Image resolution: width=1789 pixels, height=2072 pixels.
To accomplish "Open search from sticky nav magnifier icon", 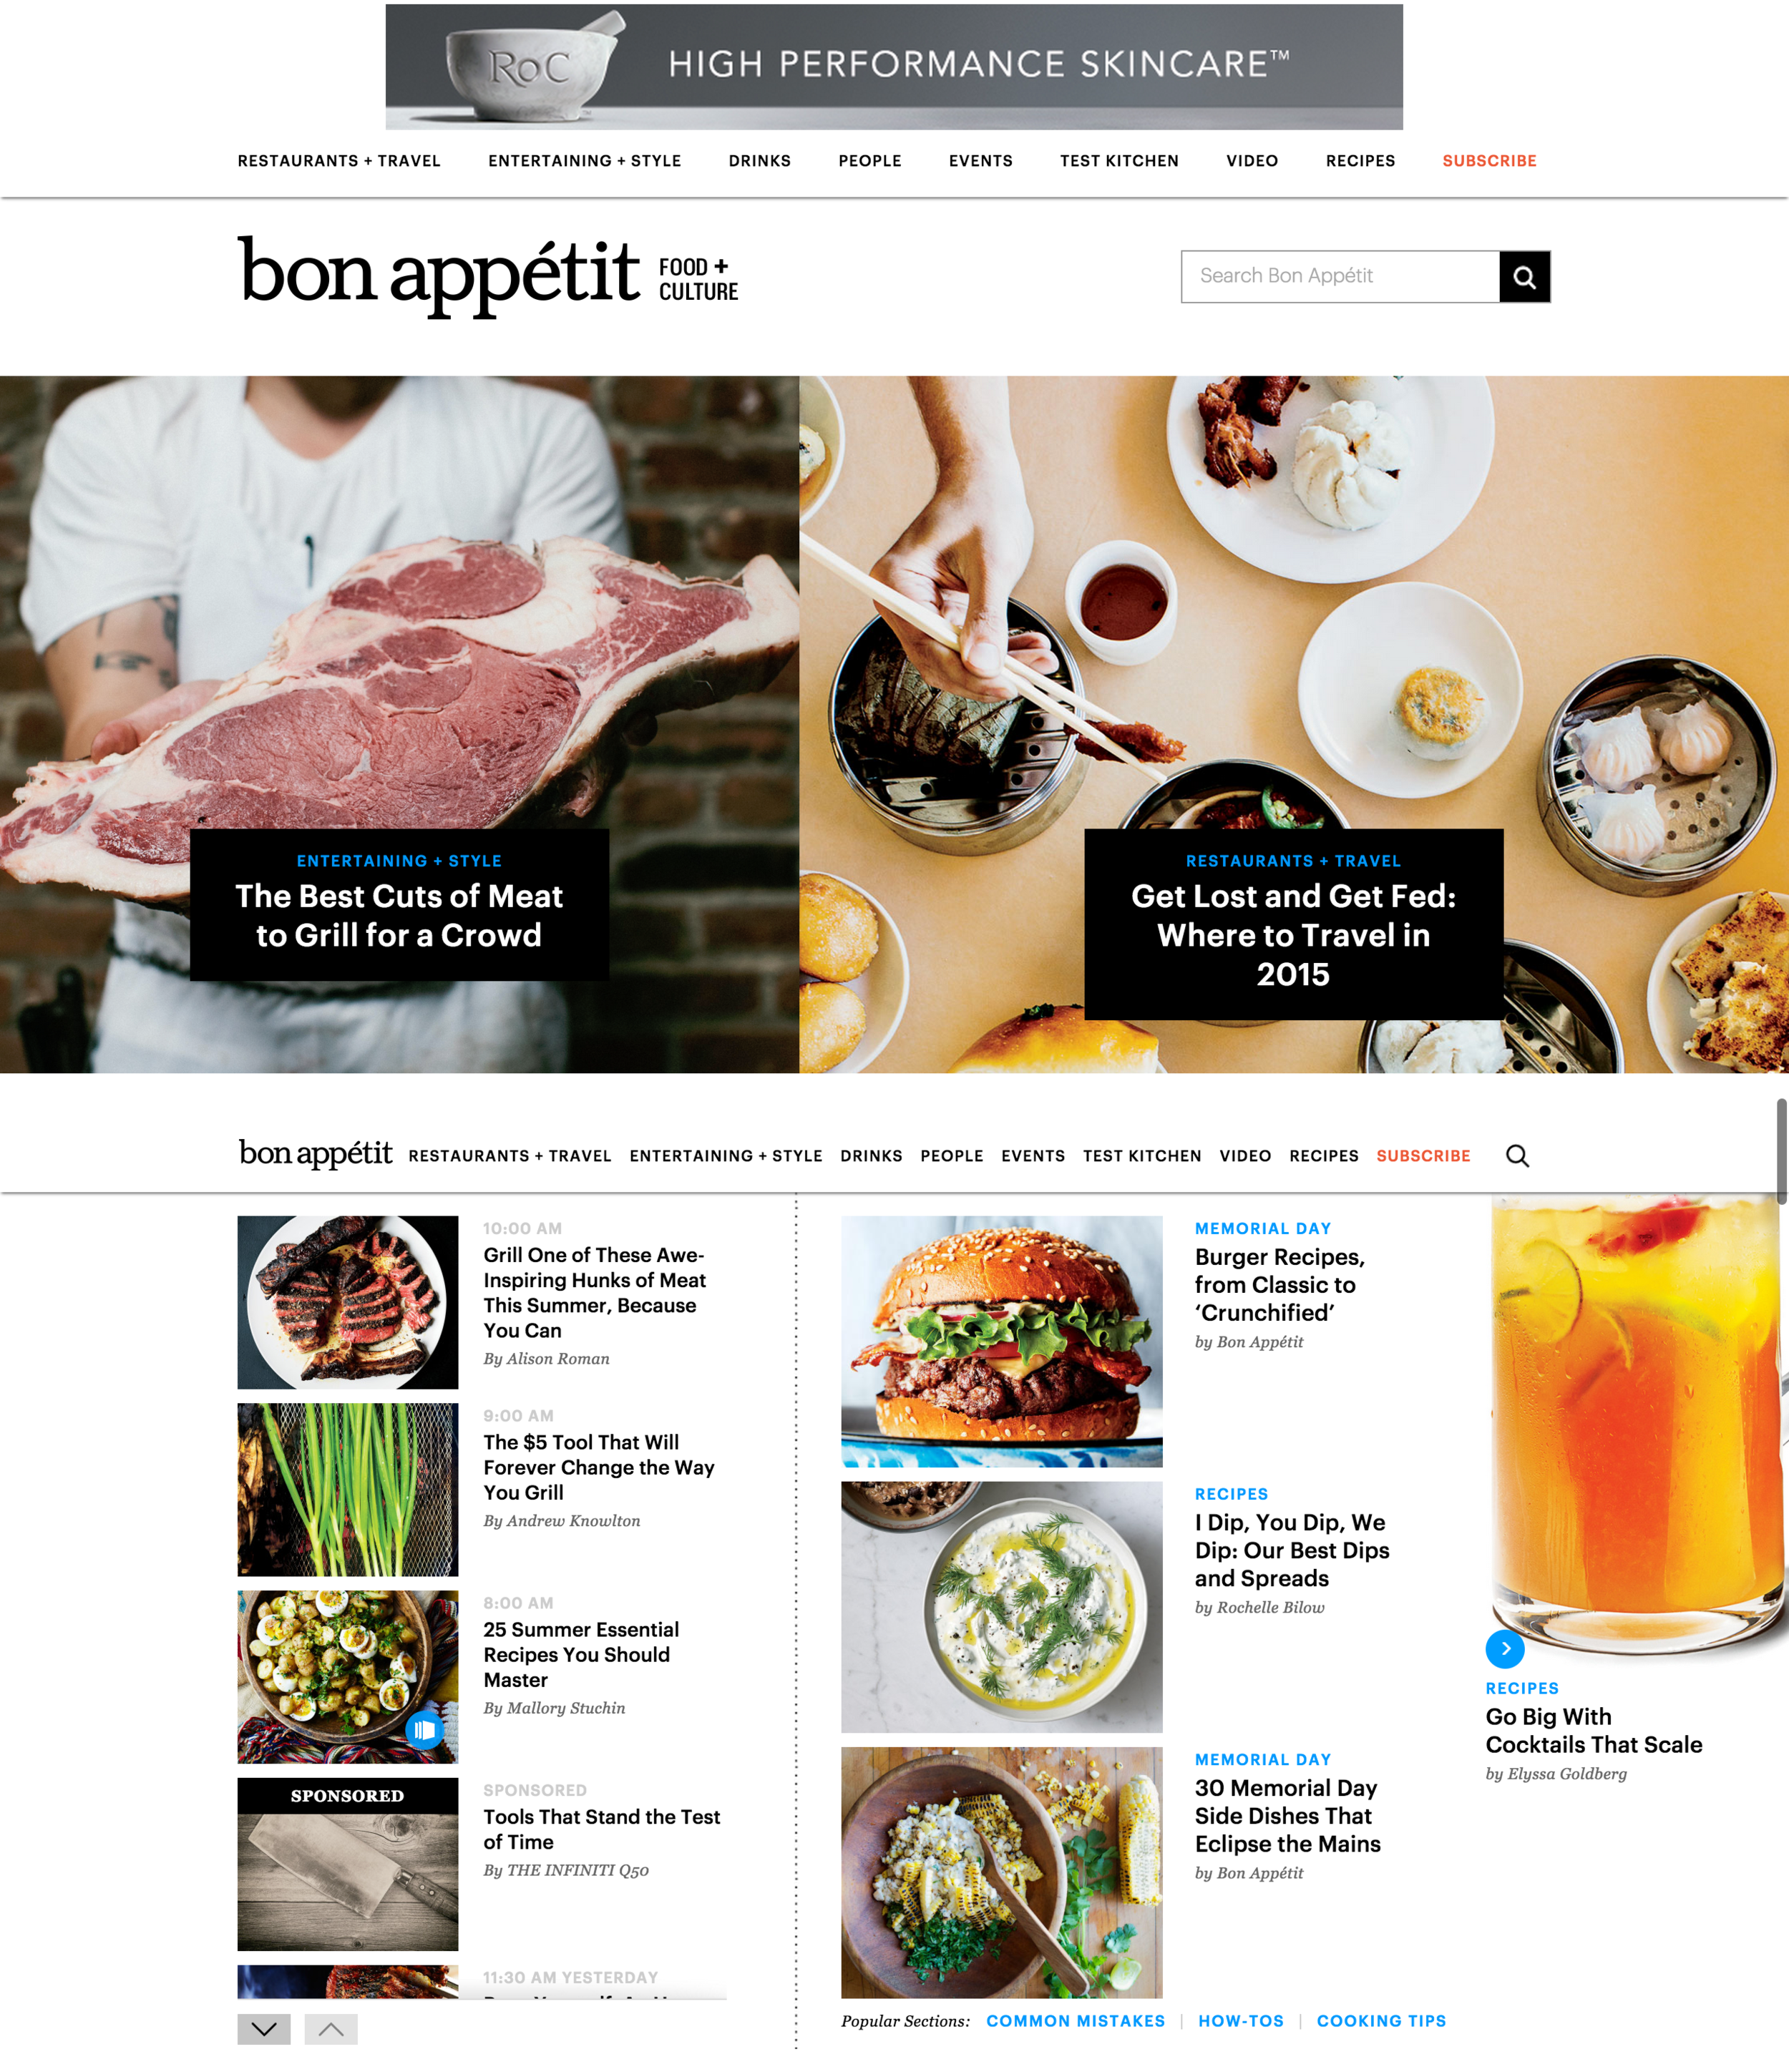I will [1517, 1155].
